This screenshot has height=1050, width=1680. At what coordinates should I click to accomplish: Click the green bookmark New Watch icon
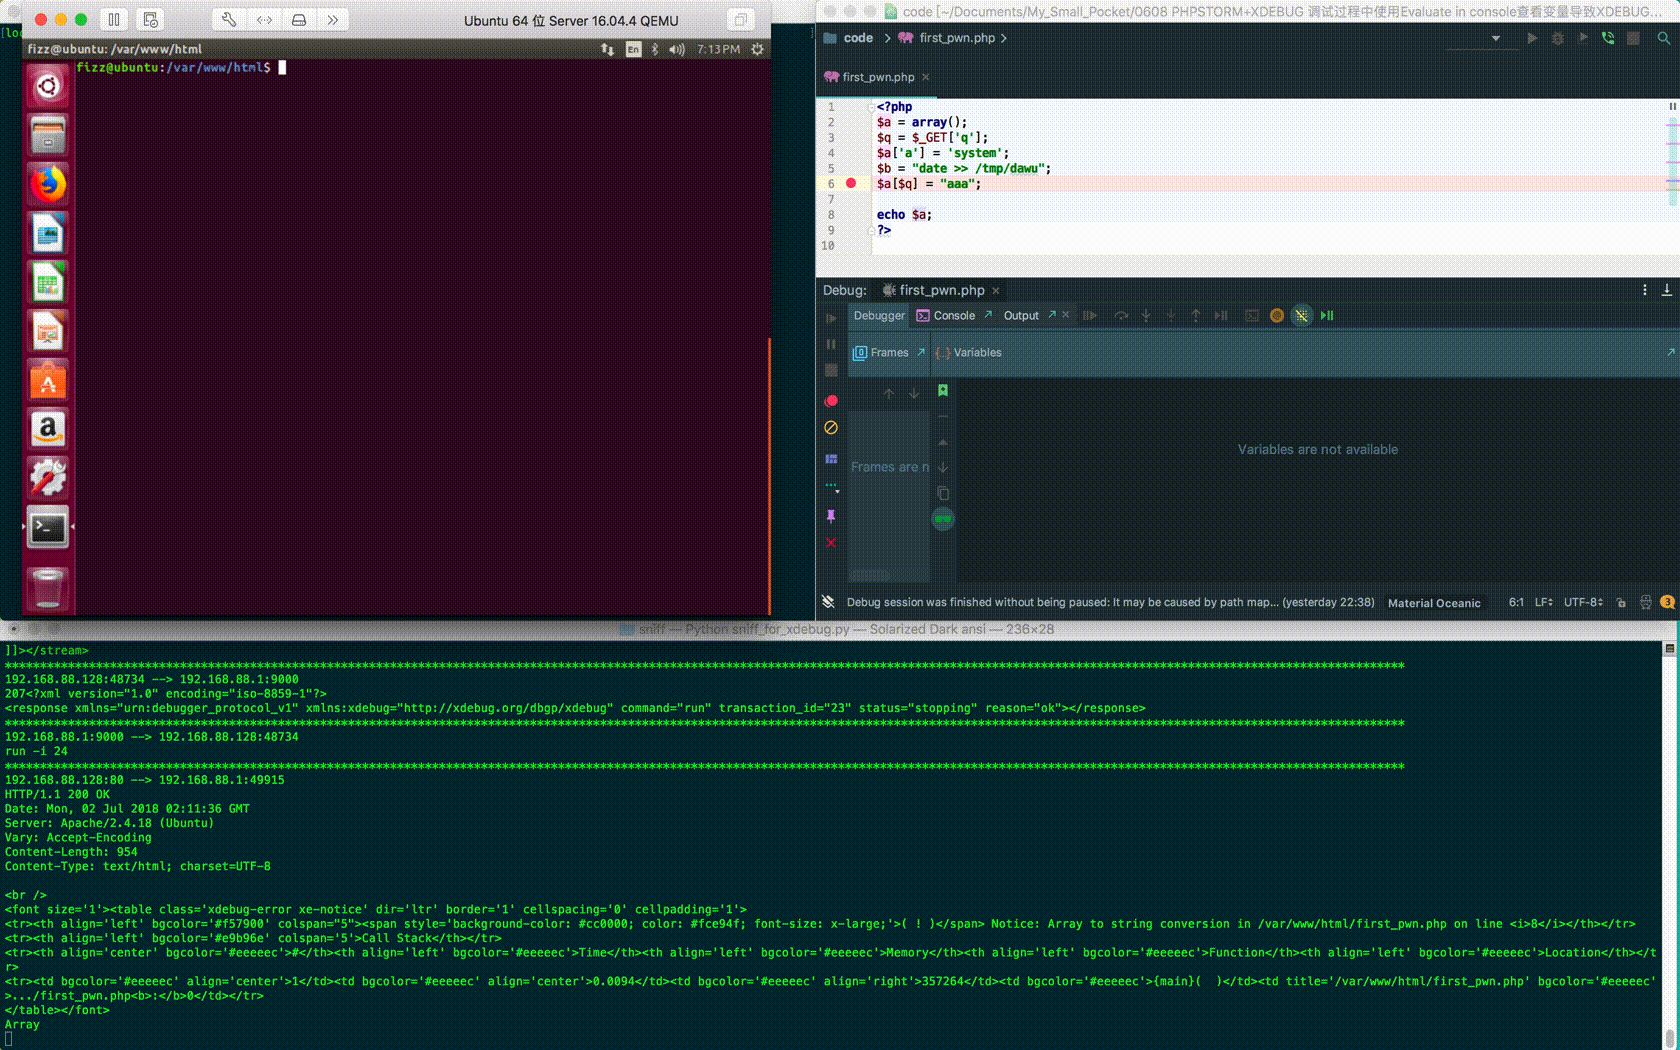coord(943,391)
